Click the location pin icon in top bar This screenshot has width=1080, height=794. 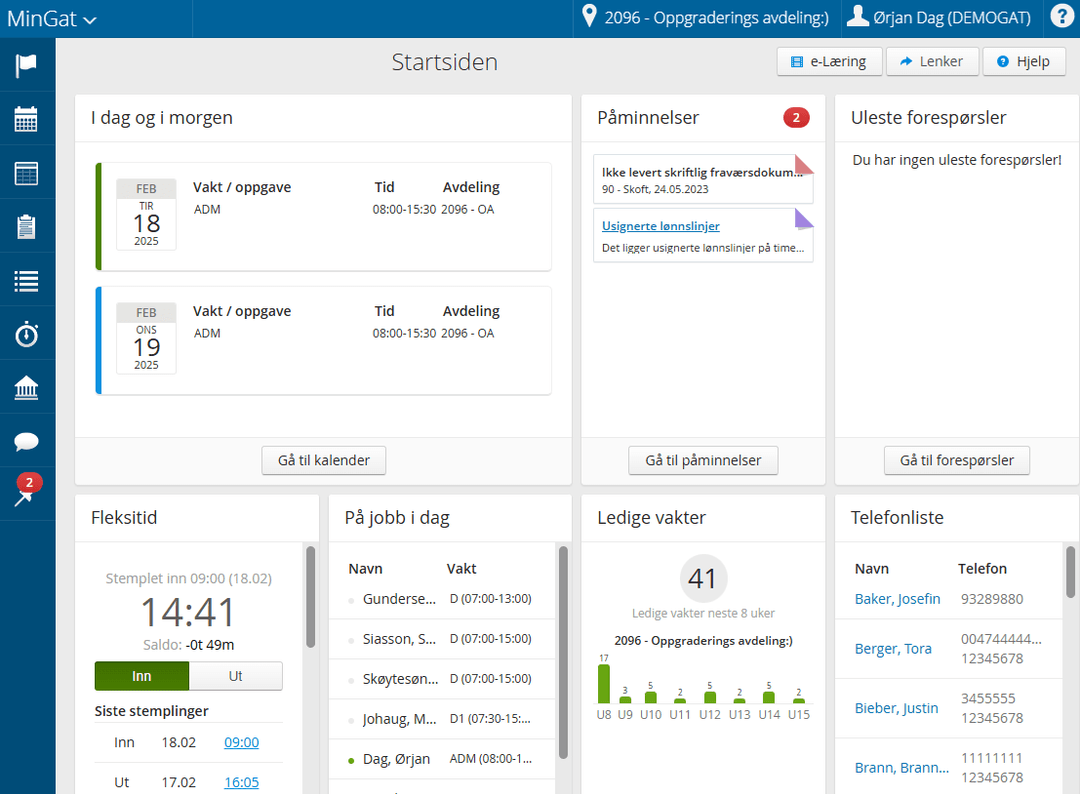pyautogui.click(x=589, y=17)
